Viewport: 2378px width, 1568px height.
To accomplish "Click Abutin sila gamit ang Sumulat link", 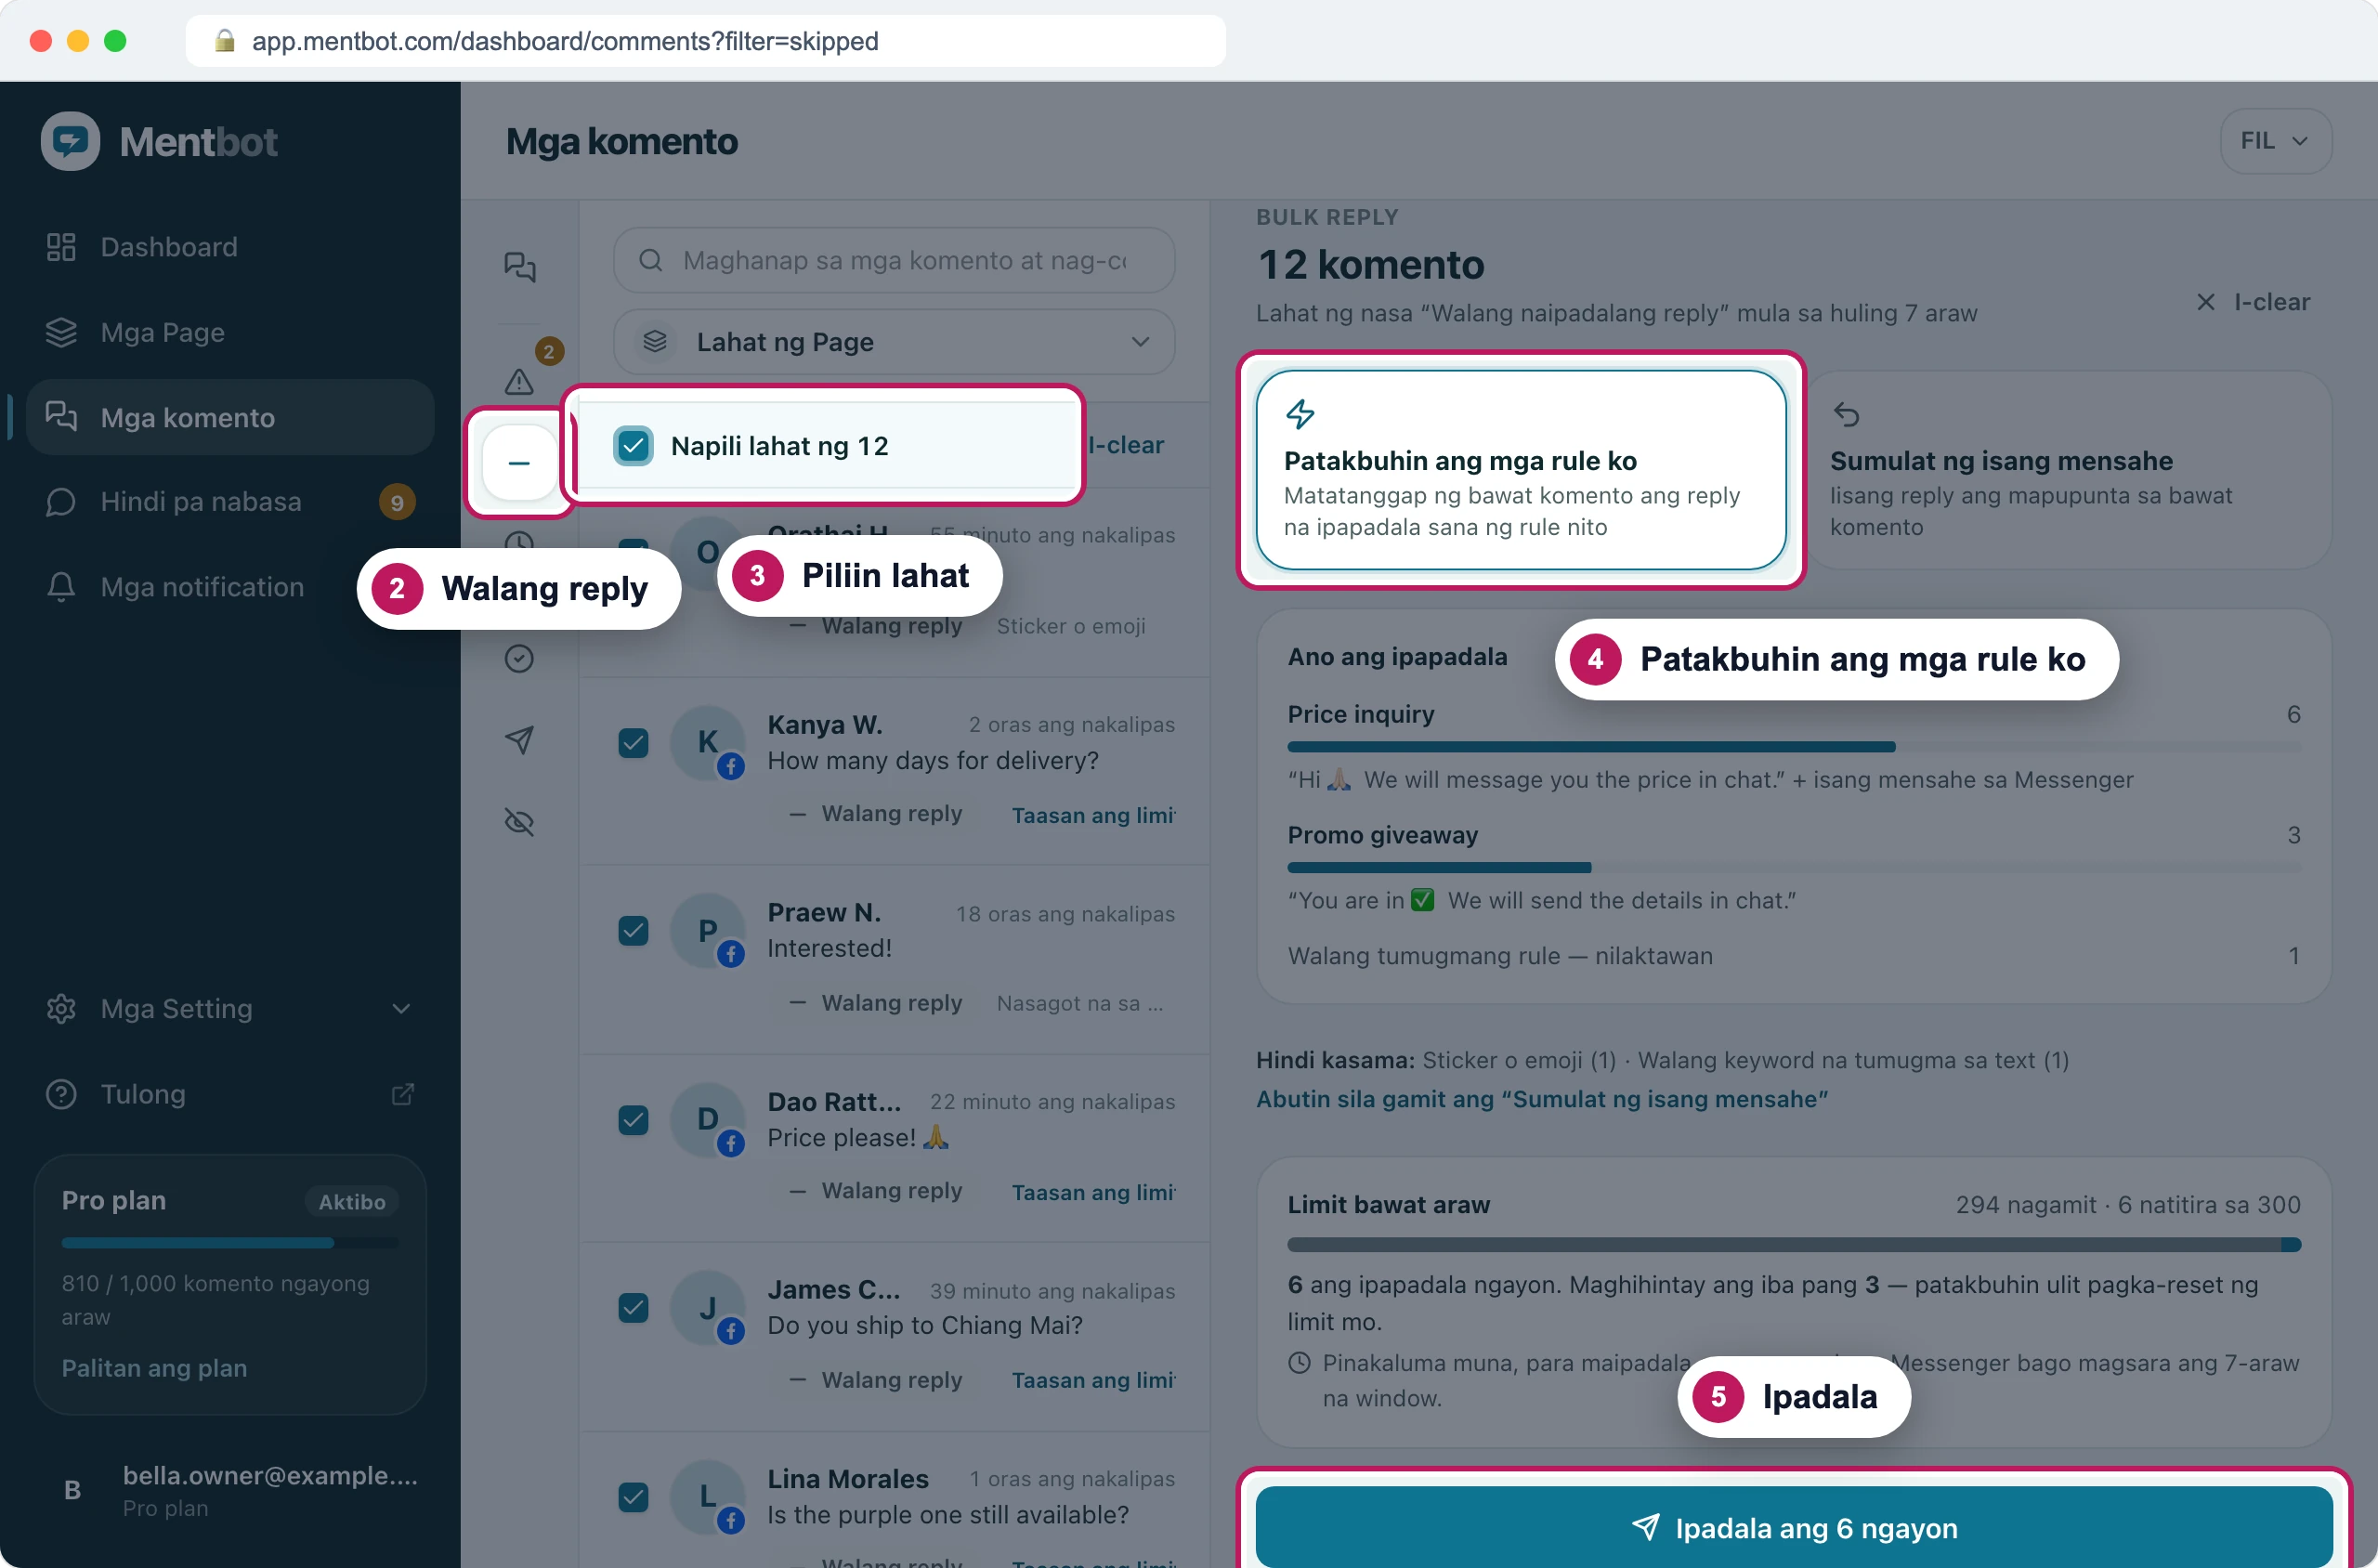I will [1542, 1099].
